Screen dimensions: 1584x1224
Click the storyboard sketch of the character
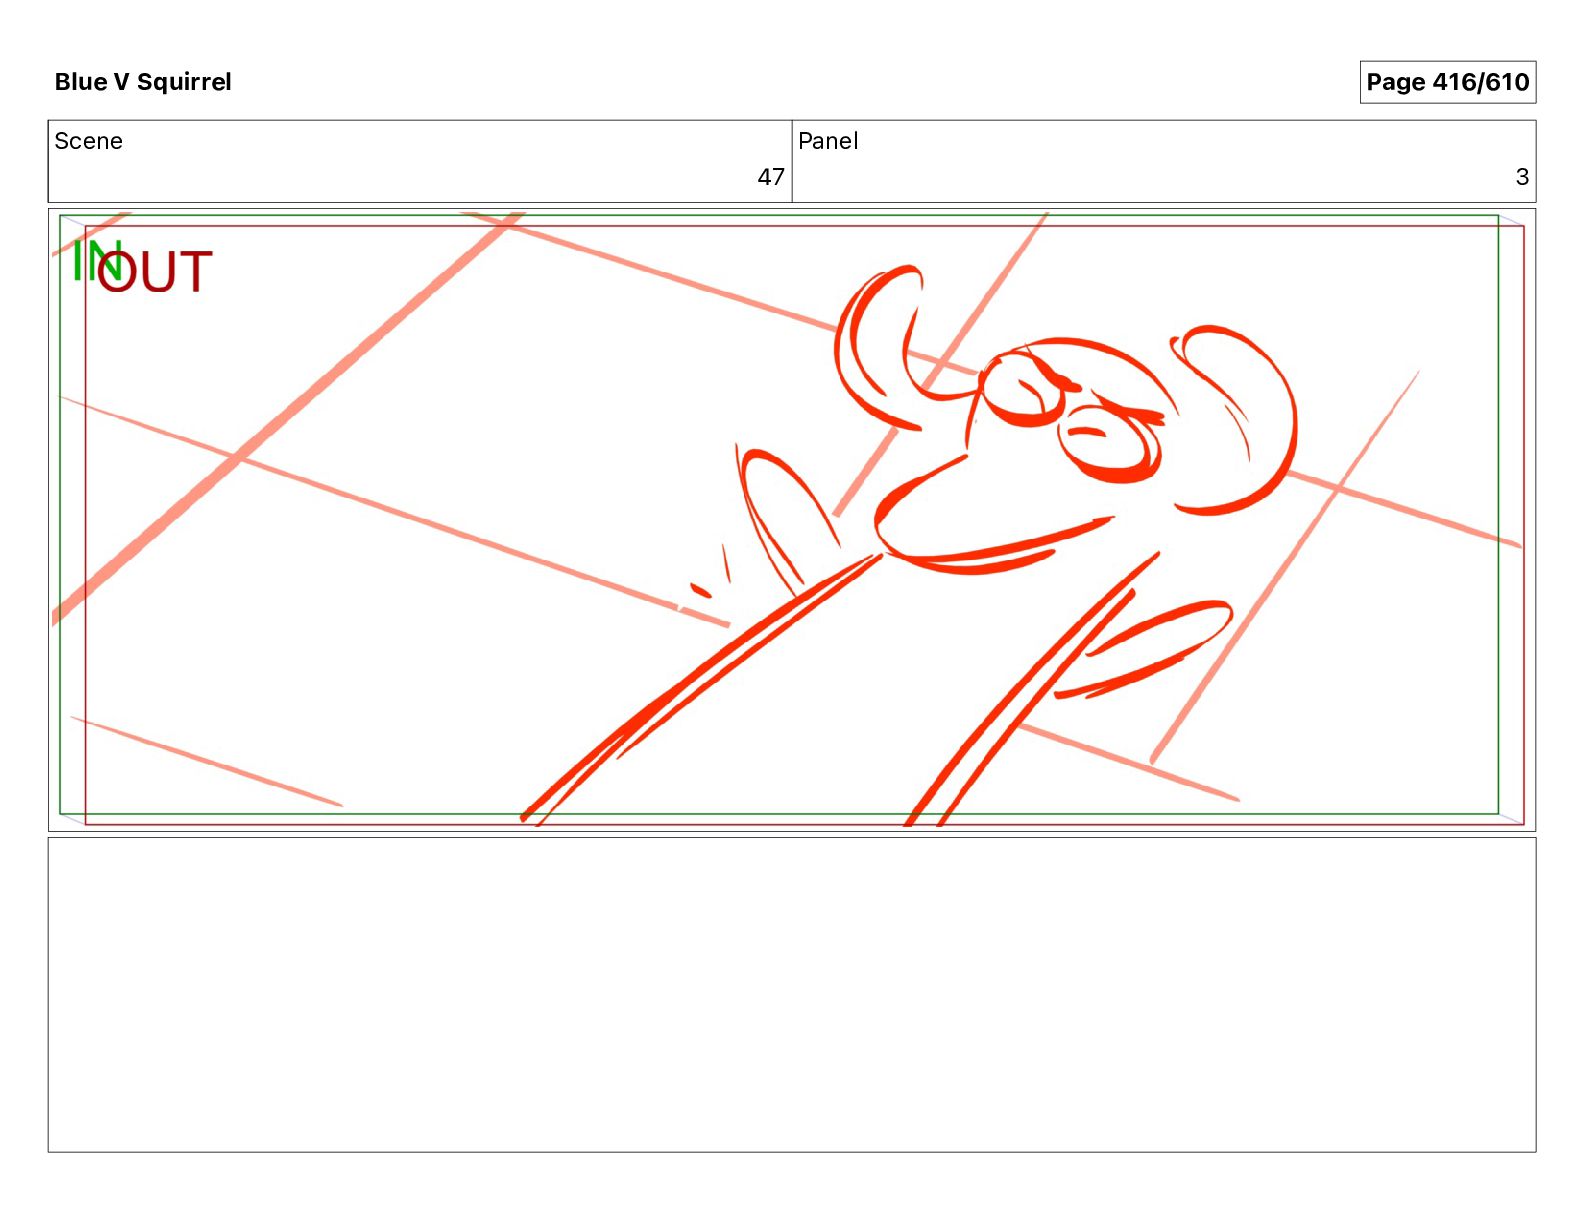pos(910,545)
